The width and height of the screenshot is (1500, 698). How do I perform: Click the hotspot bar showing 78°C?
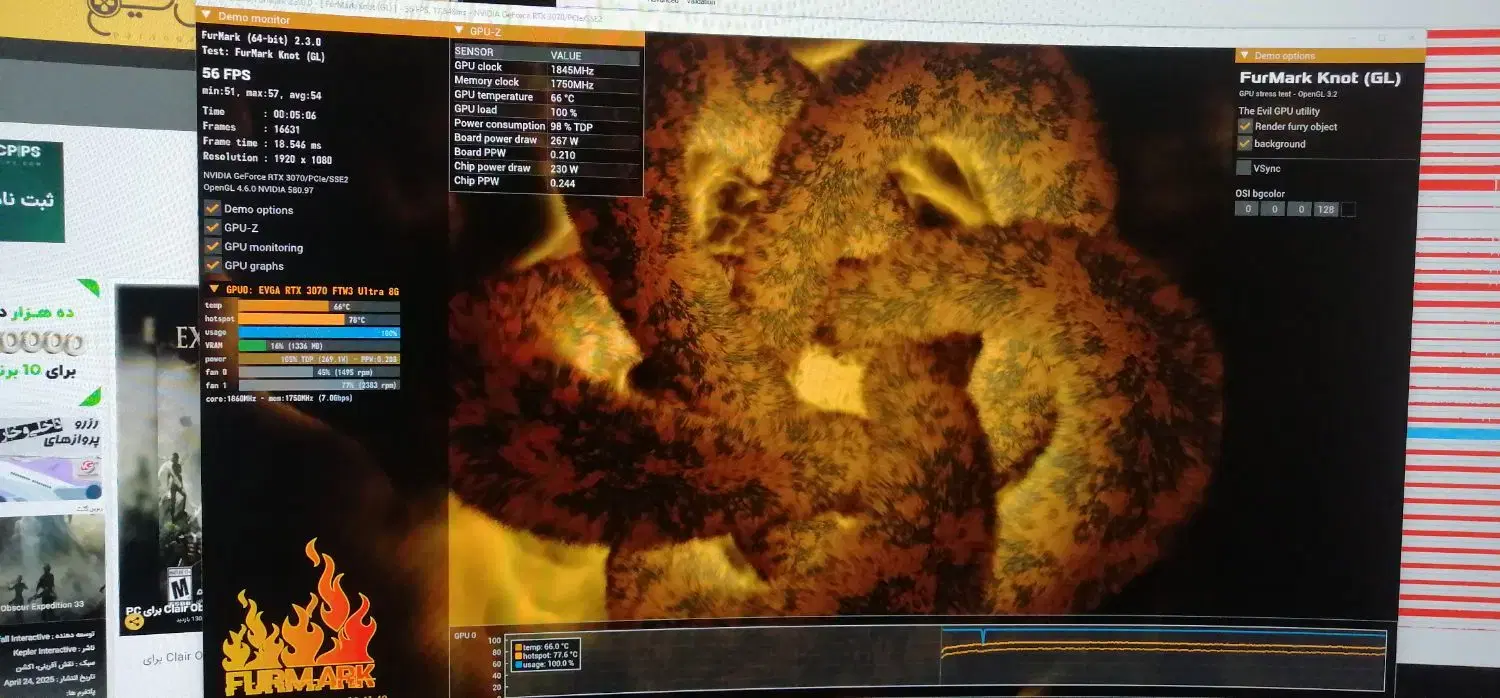[x=319, y=319]
